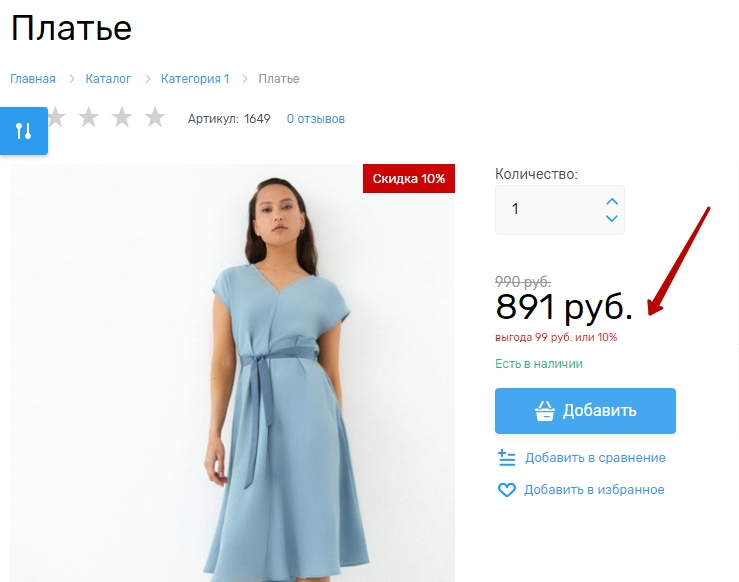Click the comparison list icon
This screenshot has height=582, width=739.
(x=507, y=458)
